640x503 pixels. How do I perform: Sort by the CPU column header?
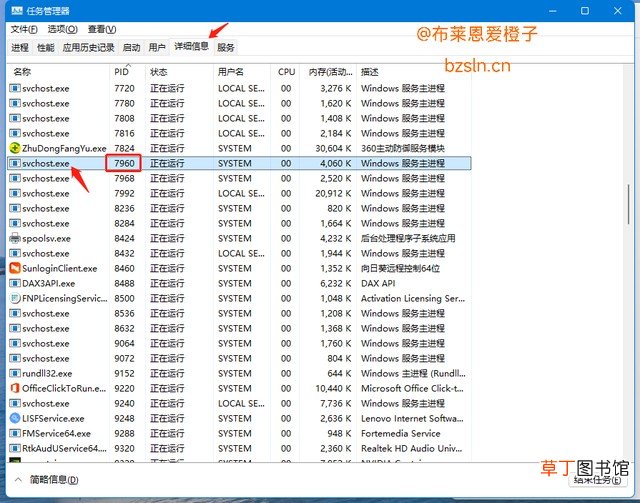coord(285,72)
